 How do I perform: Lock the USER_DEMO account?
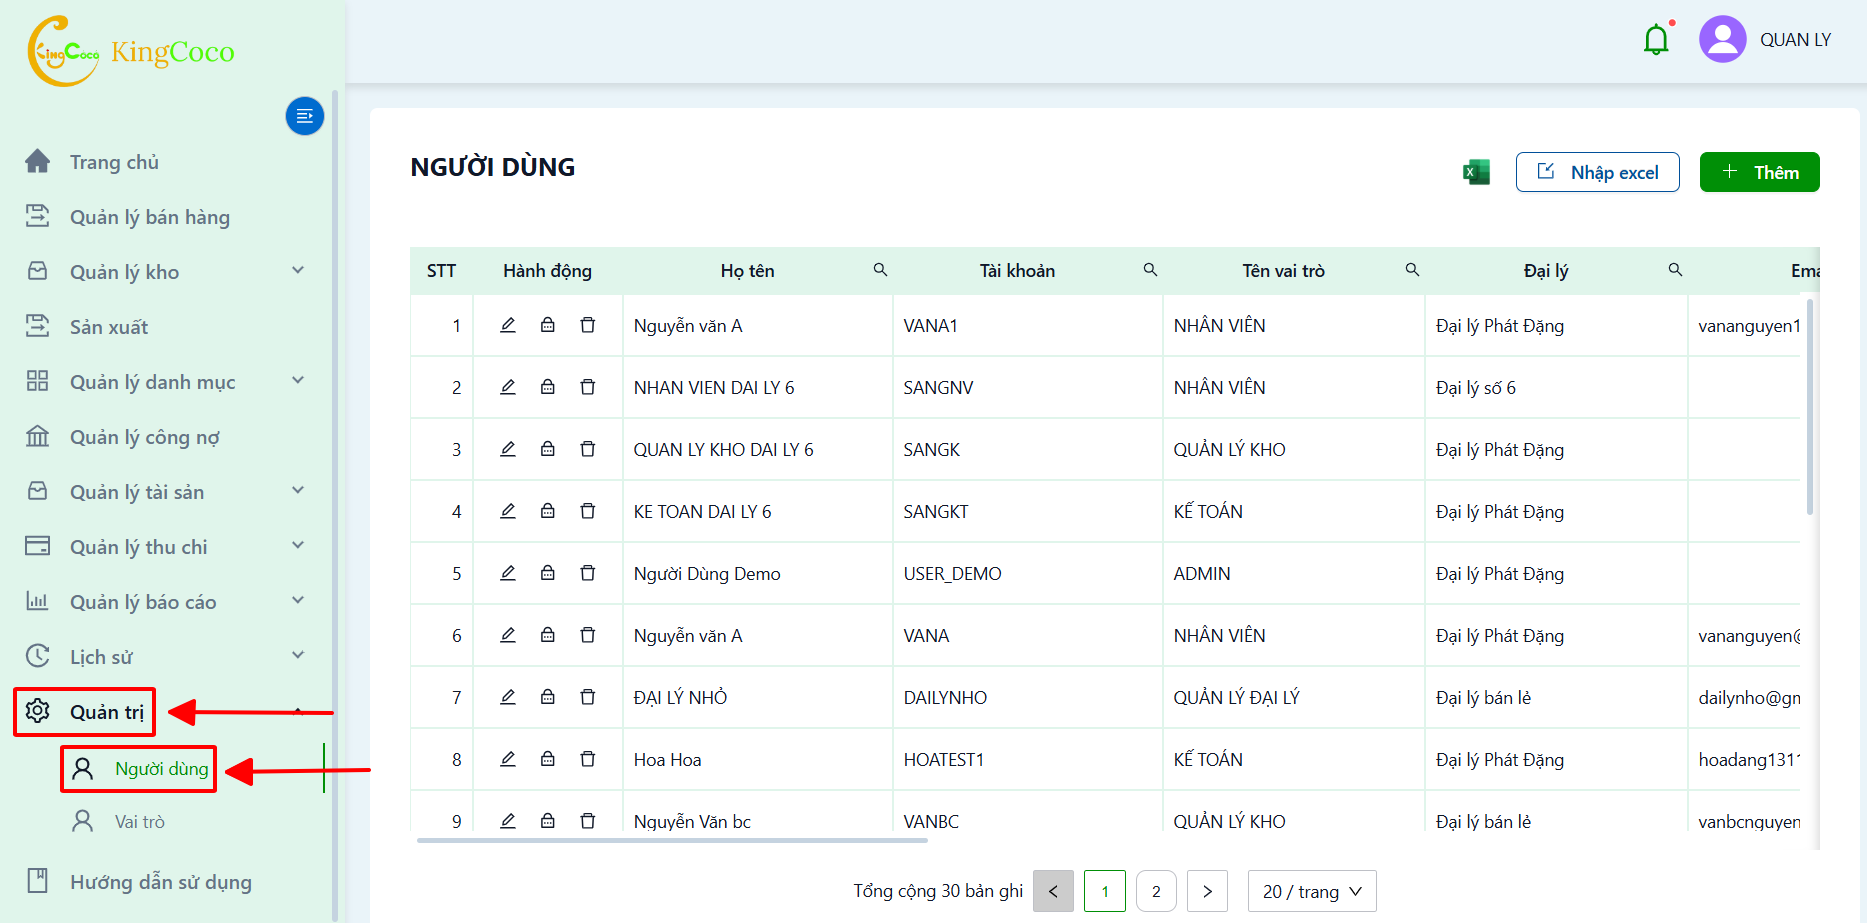[548, 573]
